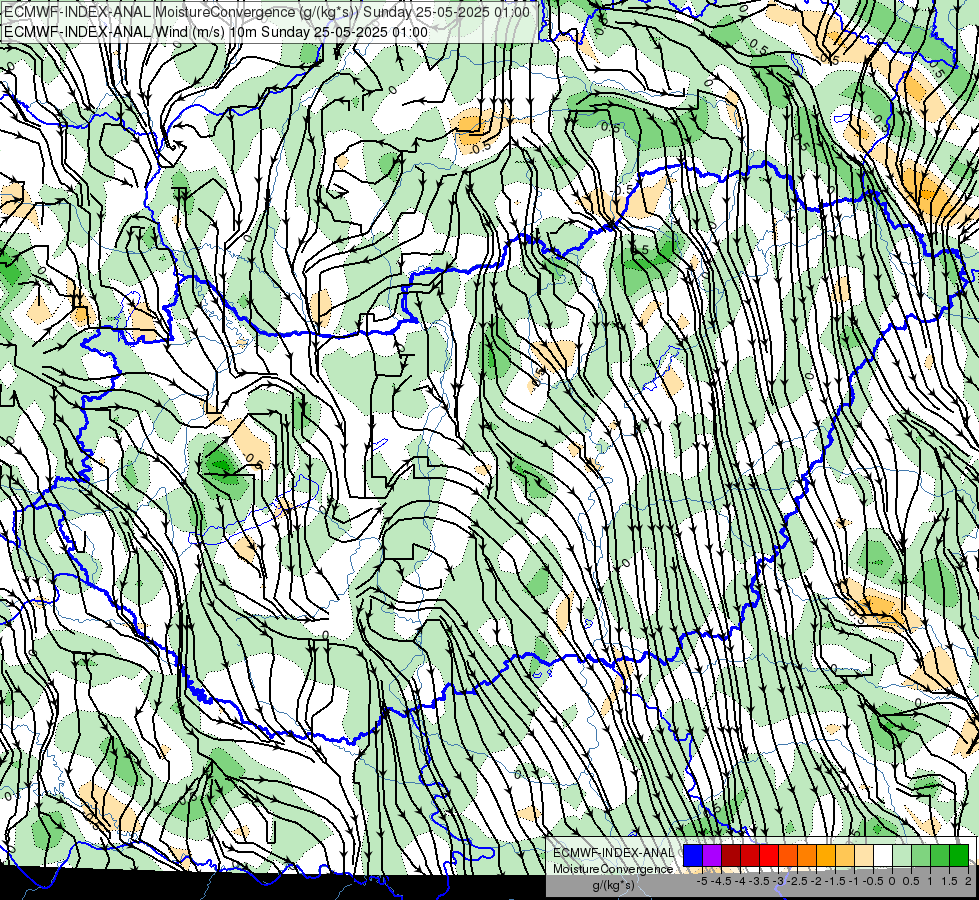Viewport: 979px width, 900px height.
Task: Click the g/(kg*s) unit label in legend
Action: pyautogui.click(x=613, y=885)
